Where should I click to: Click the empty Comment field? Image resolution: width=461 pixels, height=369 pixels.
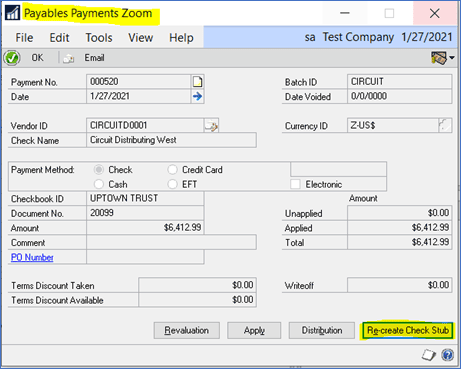[x=171, y=242]
